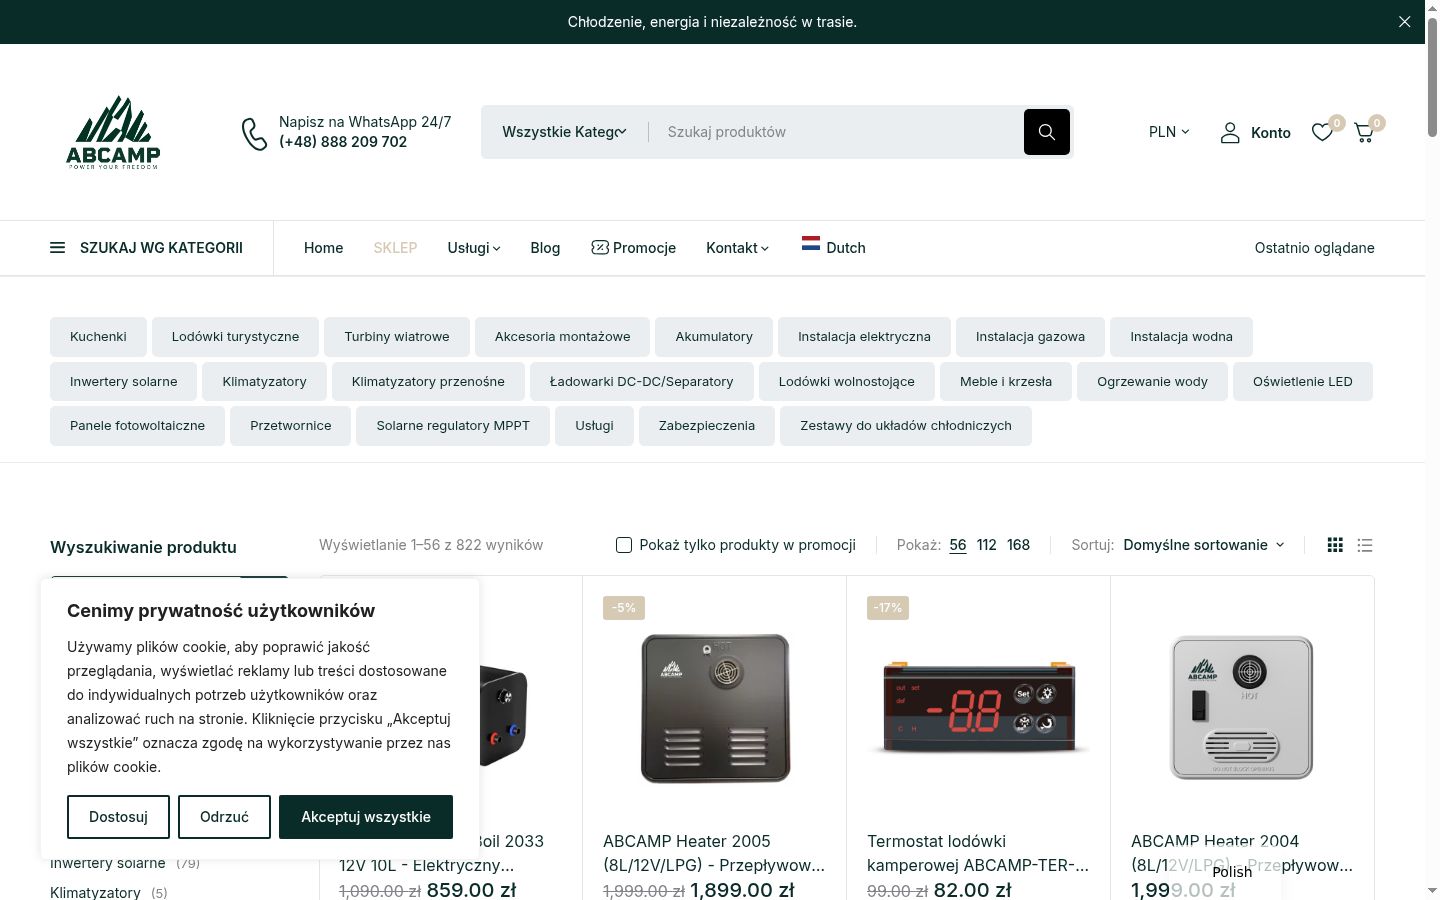Click the Akceptuj wszystkie cookie button
This screenshot has height=900, width=1440.
click(x=366, y=817)
